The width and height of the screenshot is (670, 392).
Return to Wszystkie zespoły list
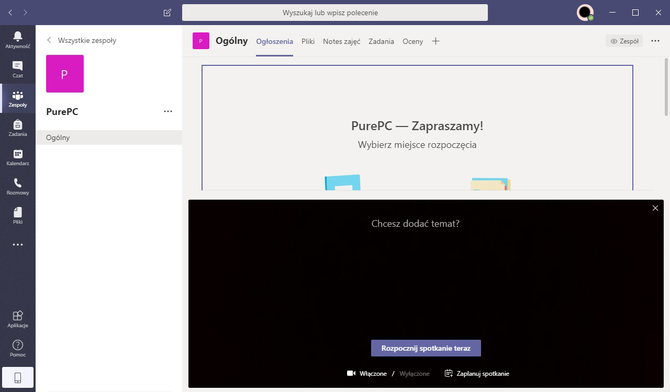click(x=81, y=40)
